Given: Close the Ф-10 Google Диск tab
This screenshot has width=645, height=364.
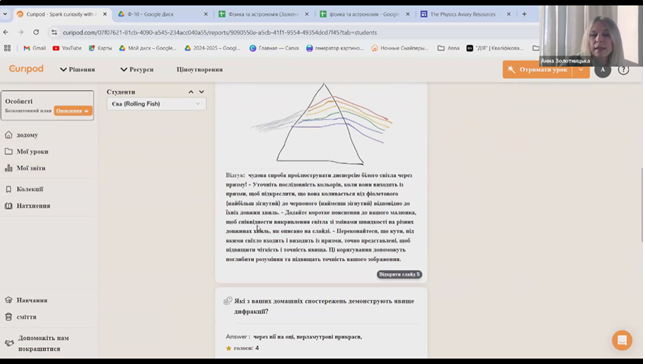Looking at the screenshot, I should [206, 14].
